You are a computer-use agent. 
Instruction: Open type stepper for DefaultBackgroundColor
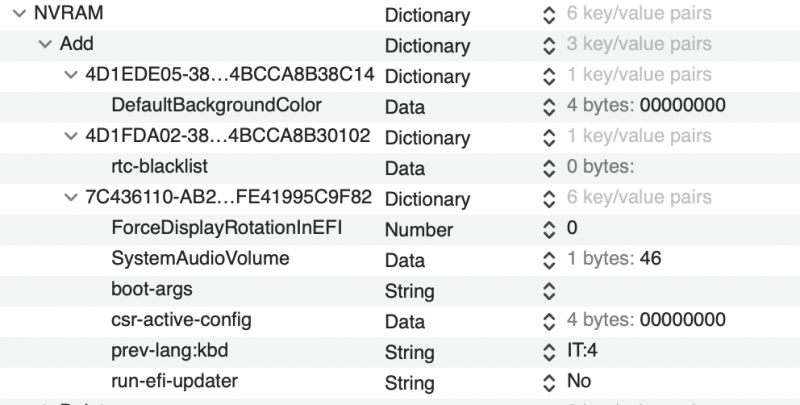coord(547,106)
